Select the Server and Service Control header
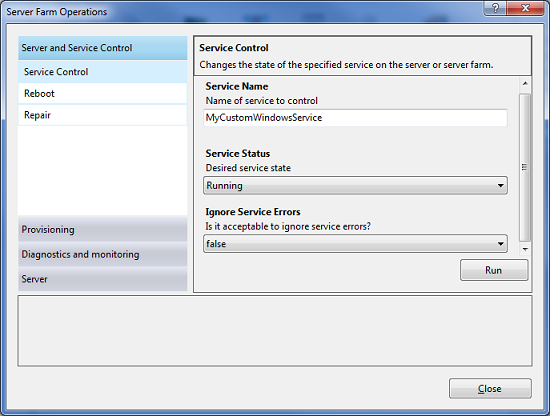 pyautogui.click(x=102, y=48)
